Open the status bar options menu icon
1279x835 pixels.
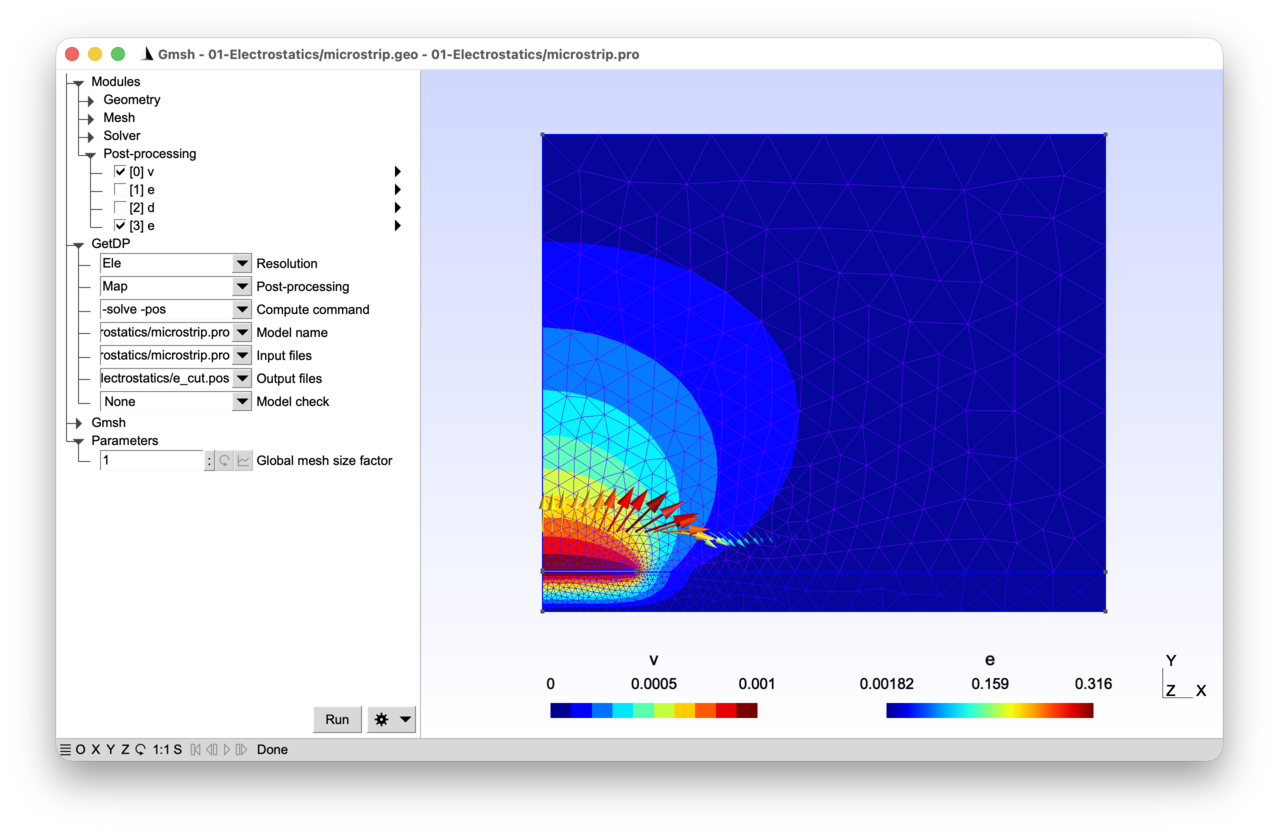pyautogui.click(x=65, y=749)
